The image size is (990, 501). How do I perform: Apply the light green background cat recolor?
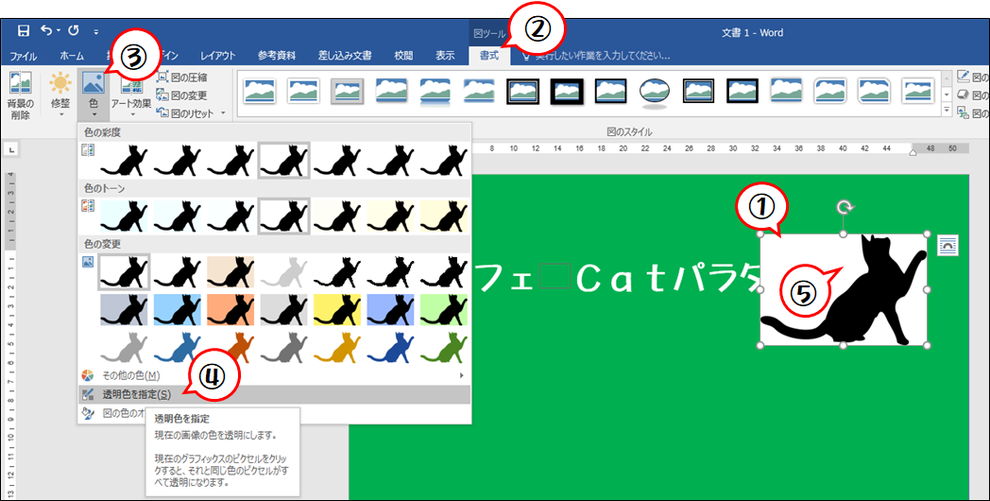tap(444, 309)
